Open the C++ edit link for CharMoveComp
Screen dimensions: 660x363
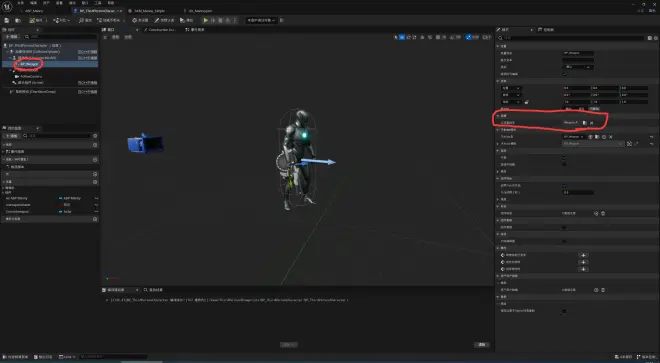88,91
